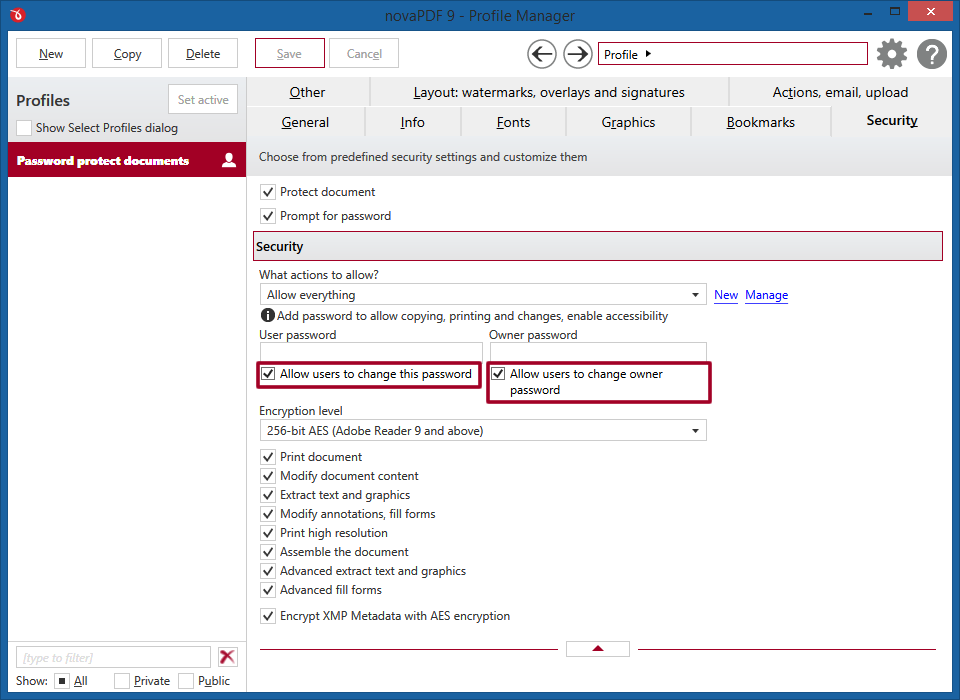The image size is (960, 700).
Task: Uncheck Allow users to change this password
Action: click(x=268, y=374)
